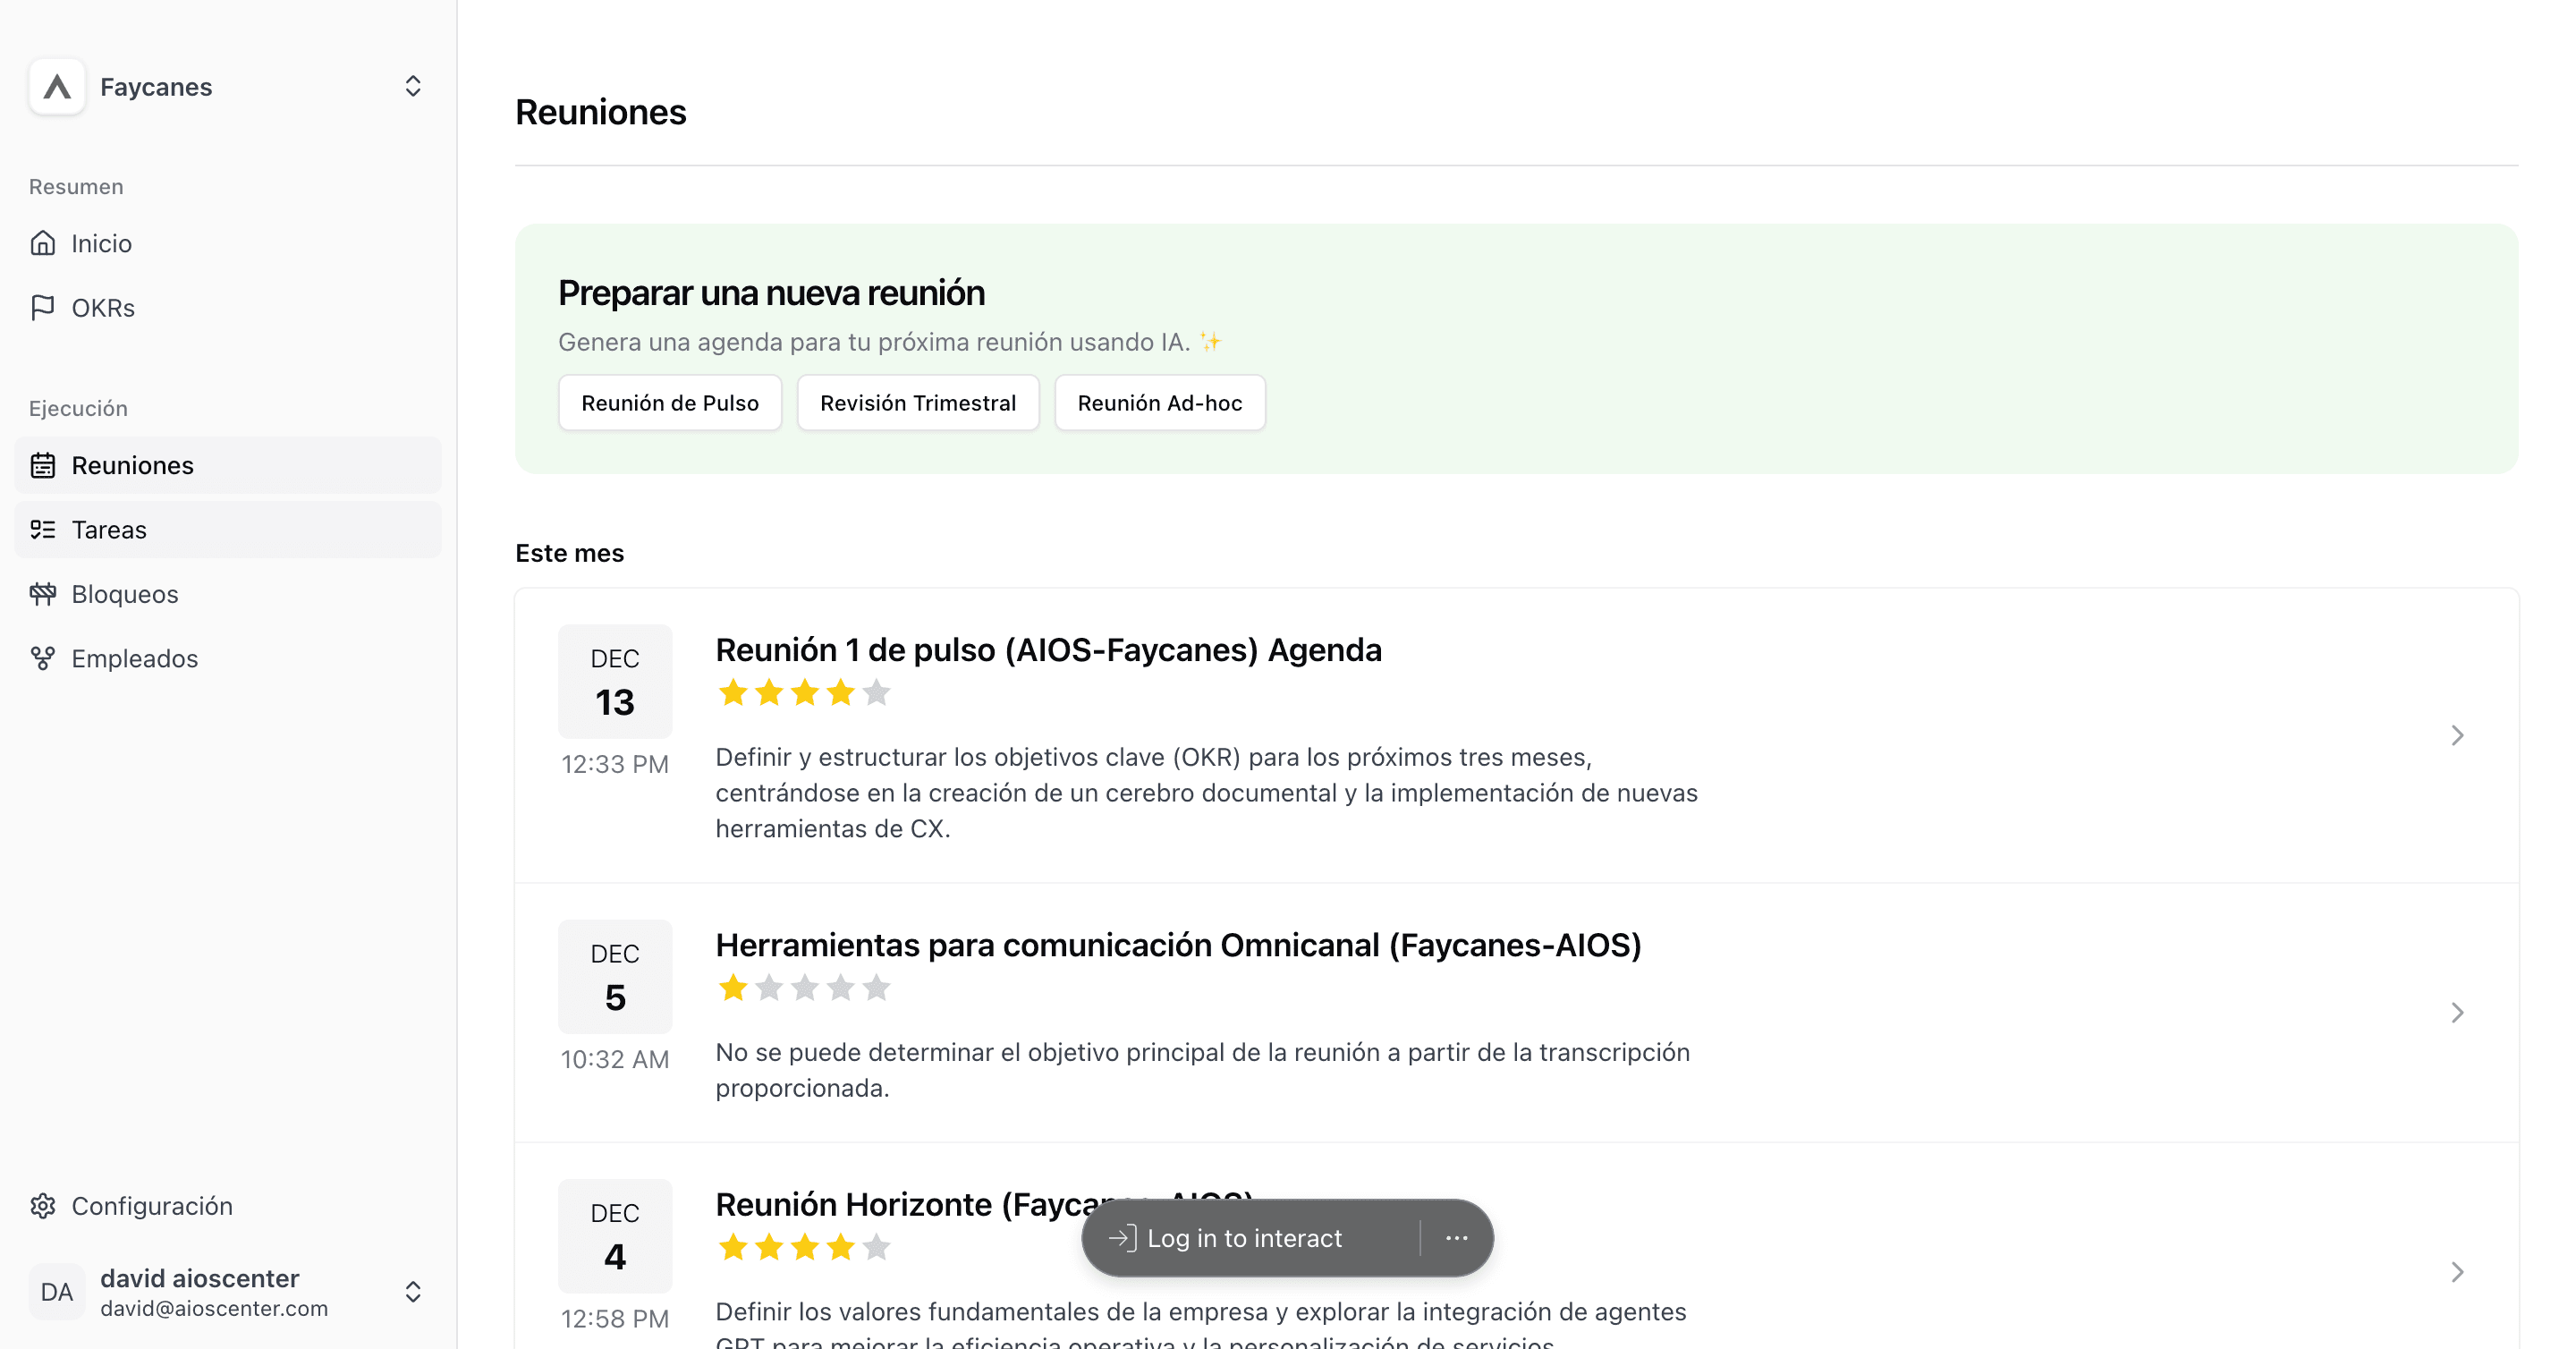2576x1349 pixels.
Task: Click the Bloqueos barrier icon
Action: (x=43, y=594)
